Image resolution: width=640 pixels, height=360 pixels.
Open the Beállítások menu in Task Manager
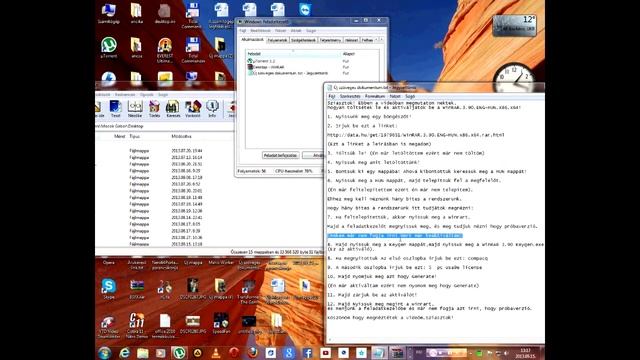pyautogui.click(x=260, y=31)
